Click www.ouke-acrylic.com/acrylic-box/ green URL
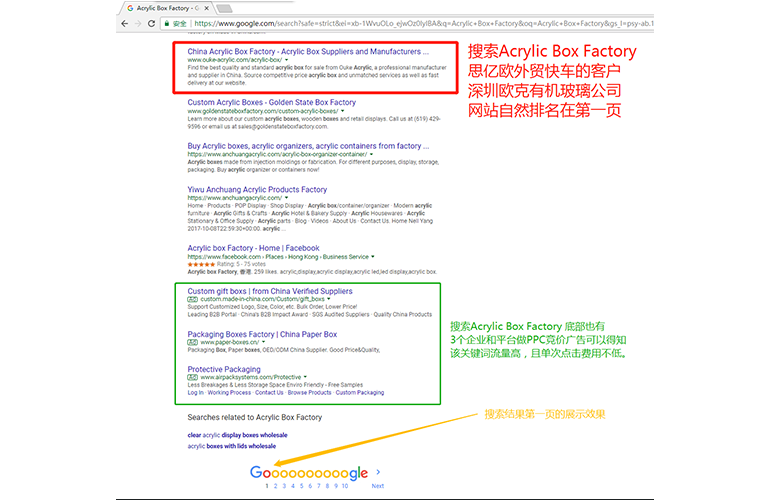Viewport: 770px width, 500px height. pyautogui.click(x=234, y=60)
